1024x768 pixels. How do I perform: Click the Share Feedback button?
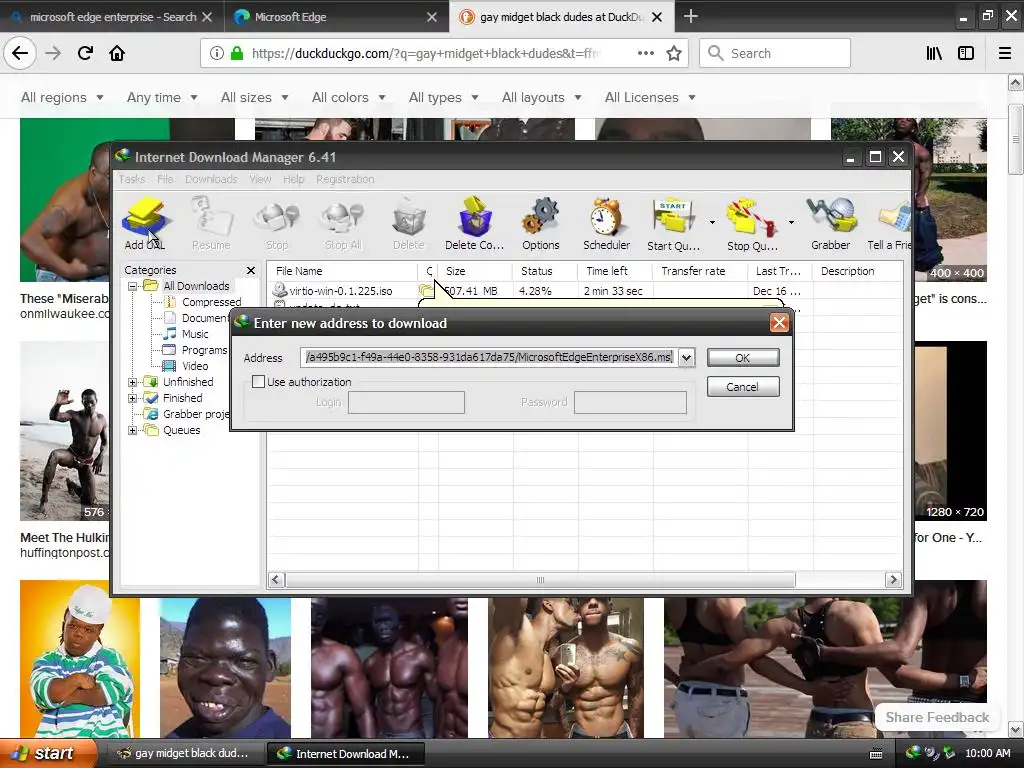coord(937,717)
